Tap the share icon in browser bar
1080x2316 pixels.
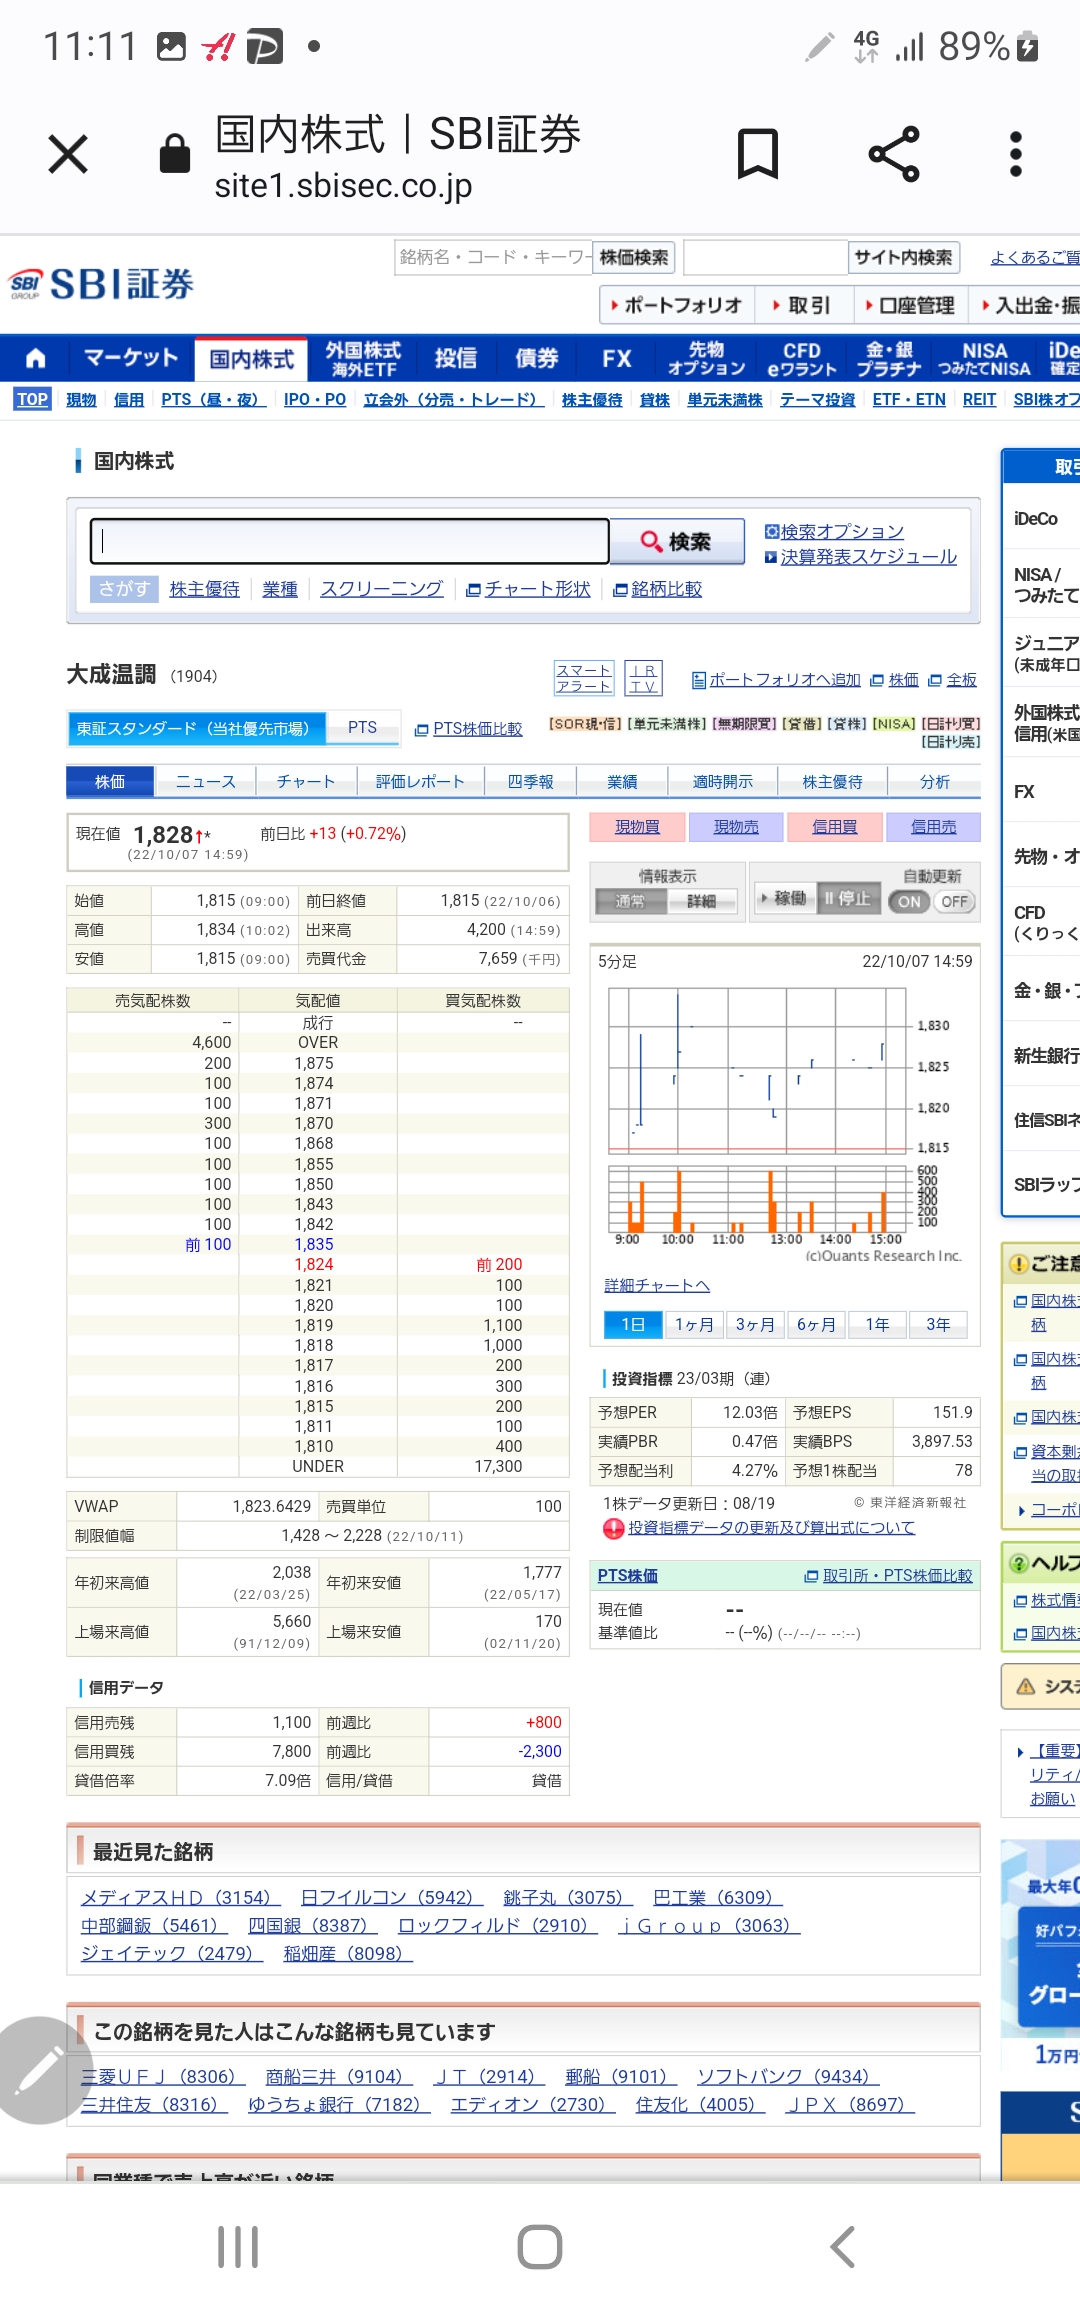coord(894,154)
